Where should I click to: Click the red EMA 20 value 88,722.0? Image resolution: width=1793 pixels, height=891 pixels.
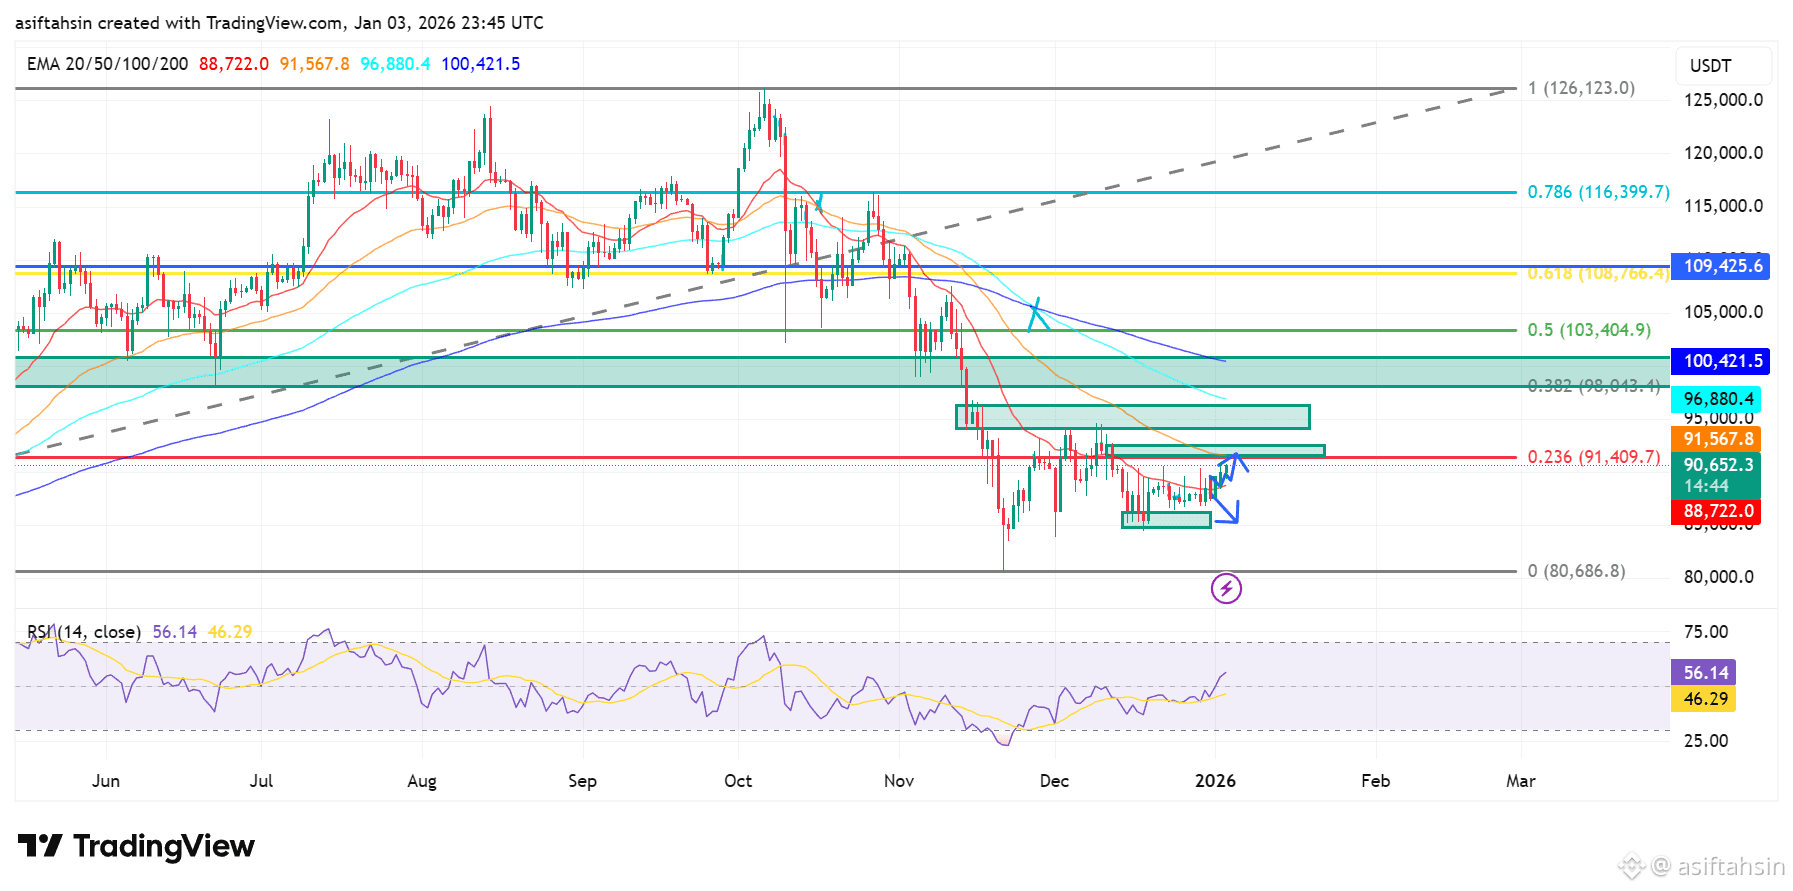pos(234,64)
